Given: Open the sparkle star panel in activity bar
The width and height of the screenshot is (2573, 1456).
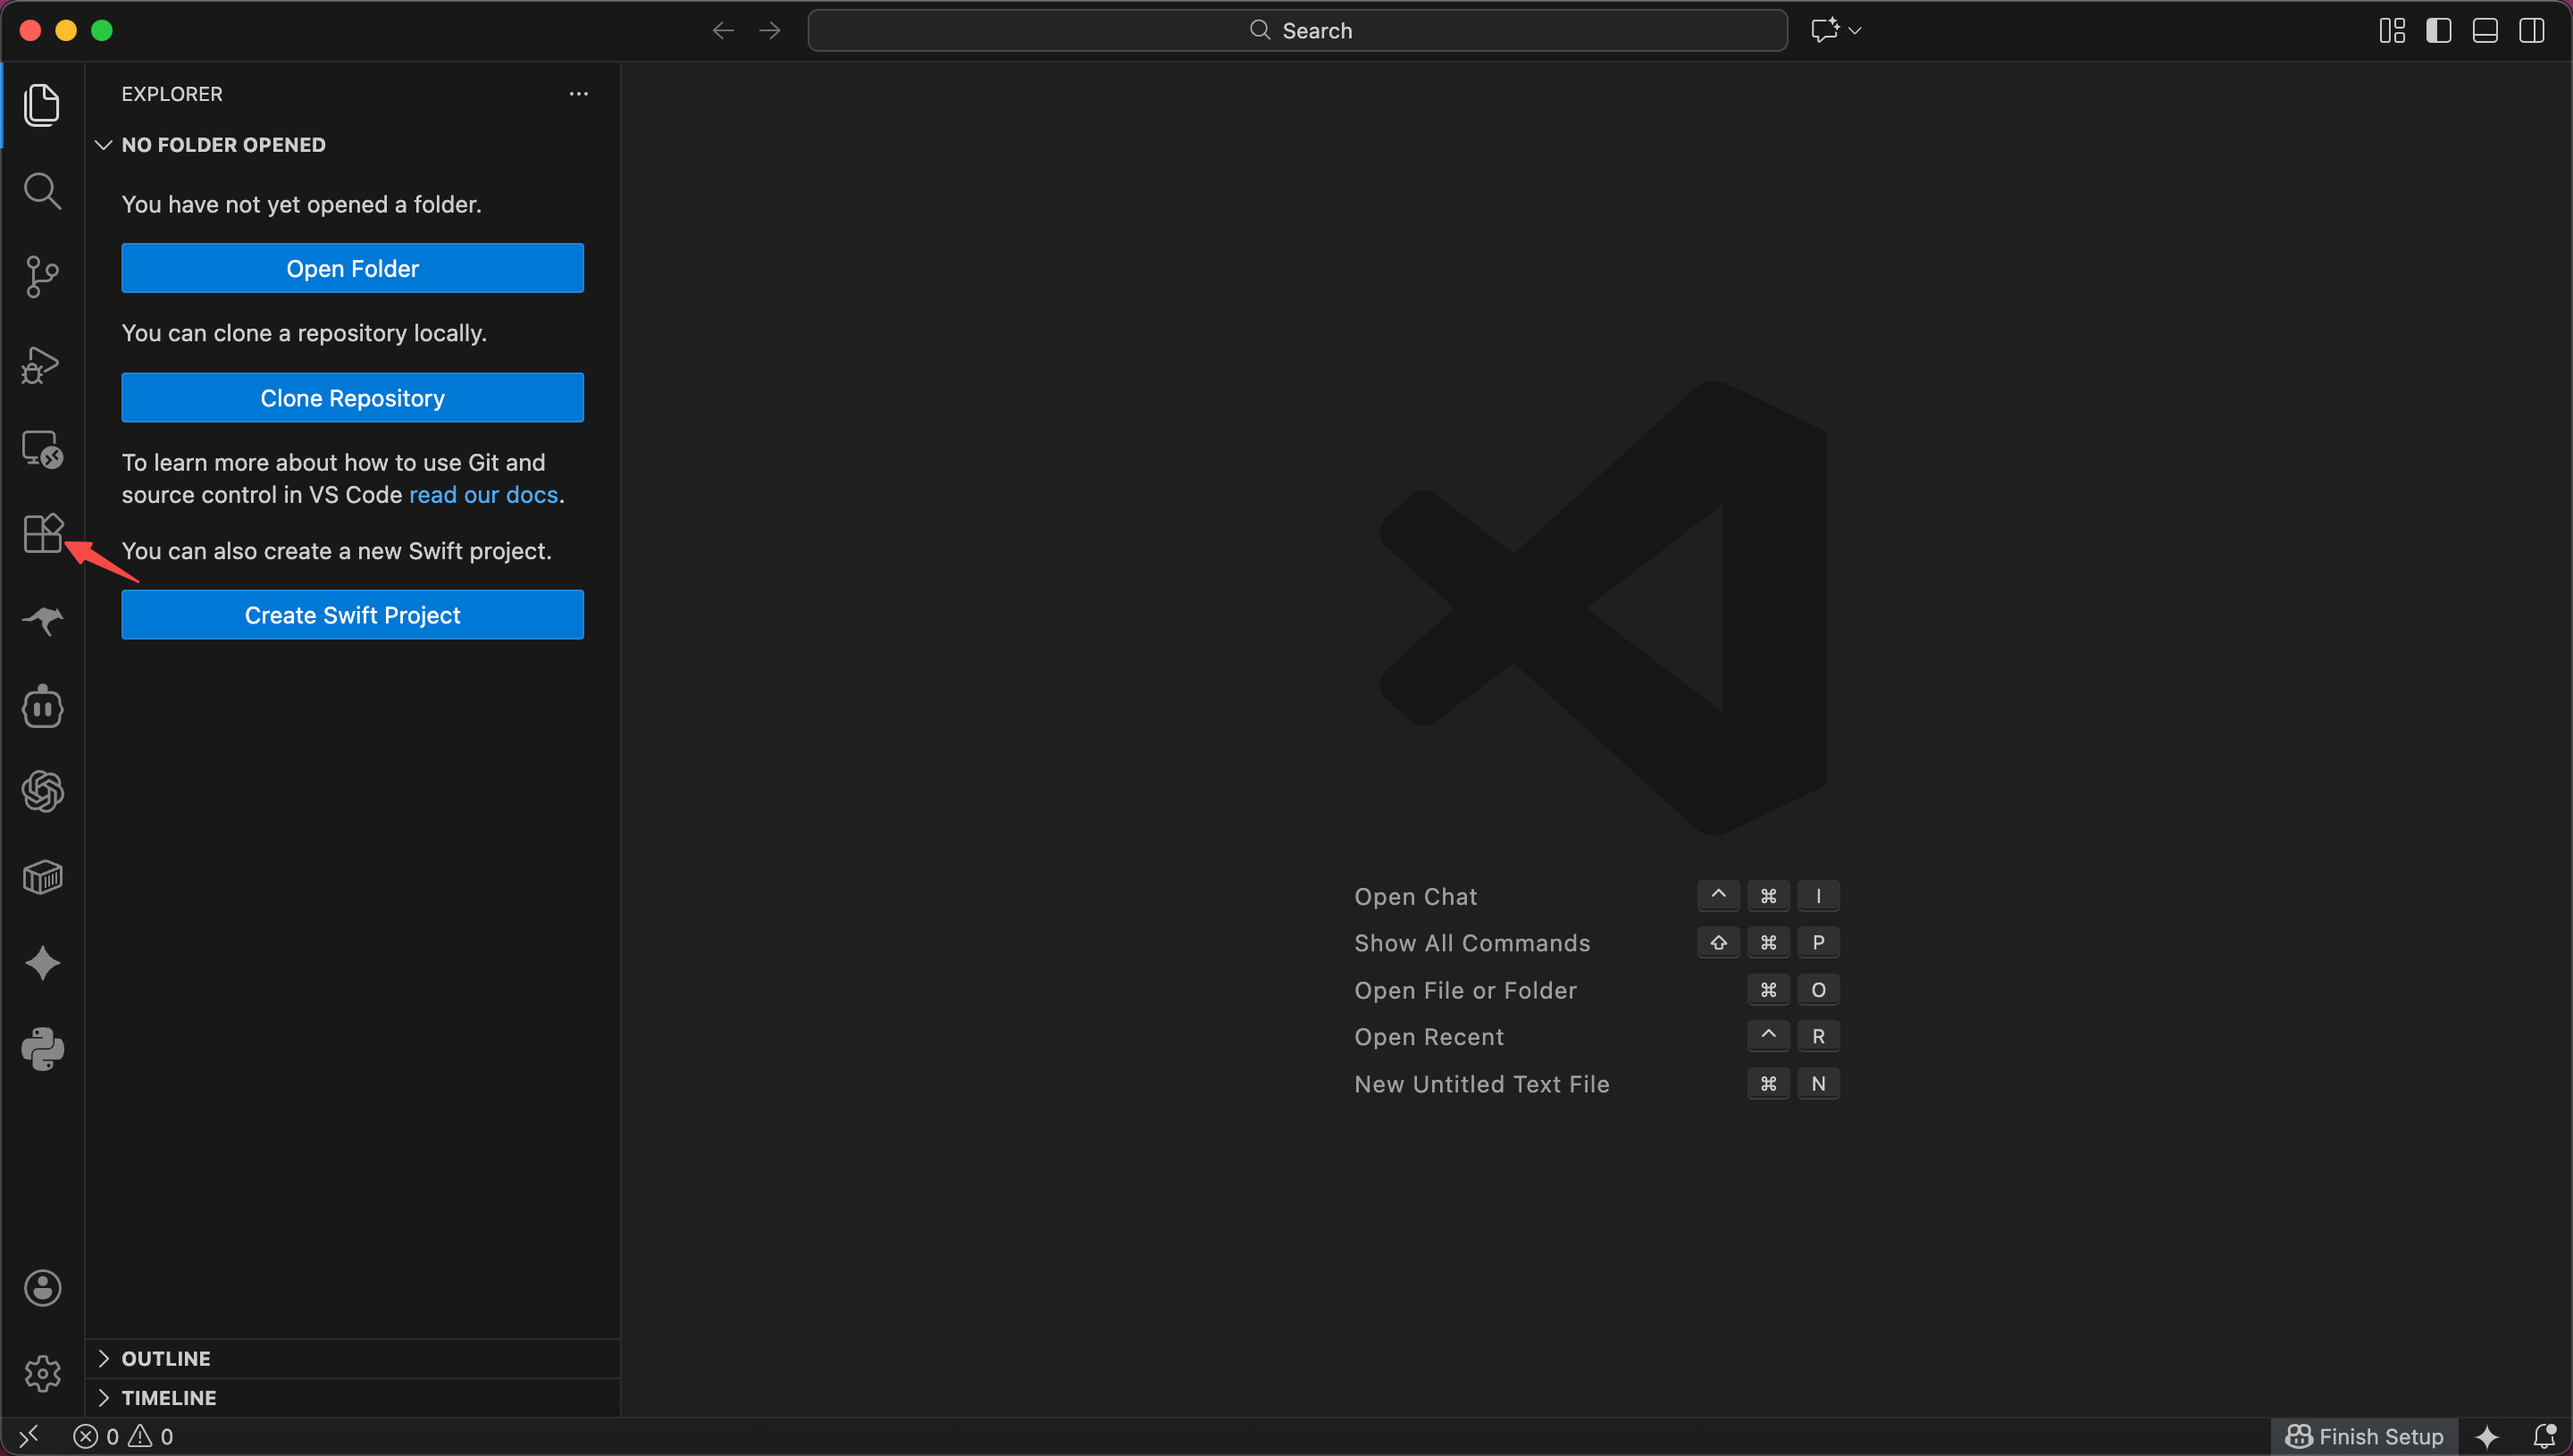Looking at the screenshot, I should pyautogui.click(x=42, y=963).
